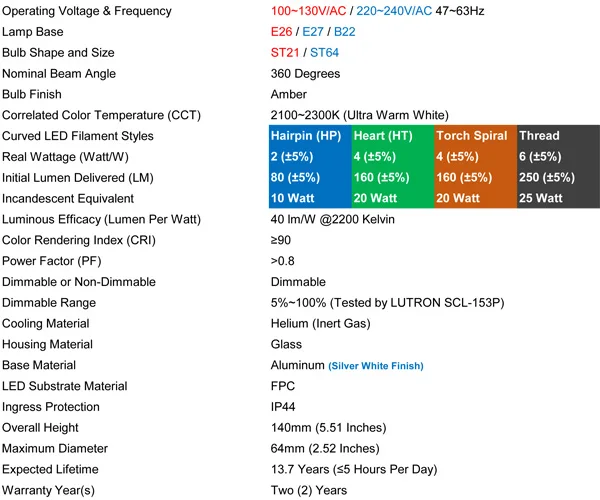The image size is (600, 500).
Task: Click '5%~100% (Tested by LUTRON SCL-153P)' value
Action: (x=388, y=303)
